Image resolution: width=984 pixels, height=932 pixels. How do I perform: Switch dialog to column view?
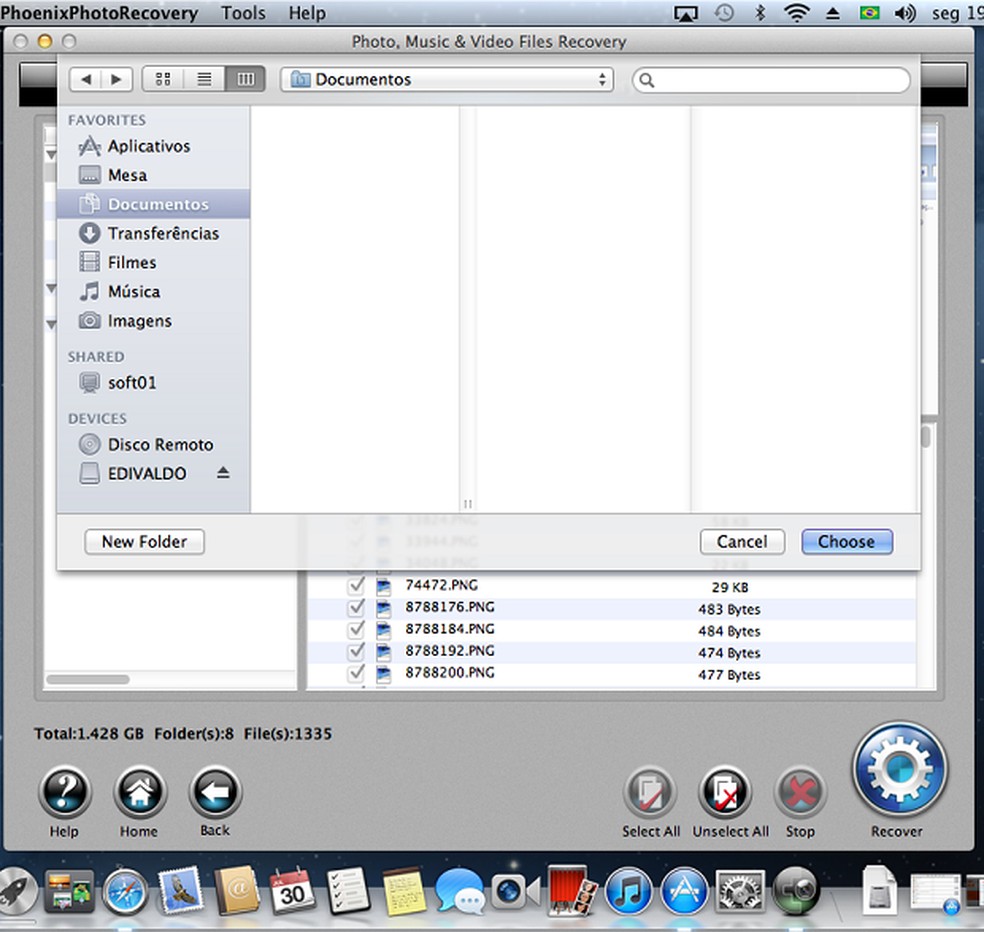point(245,79)
